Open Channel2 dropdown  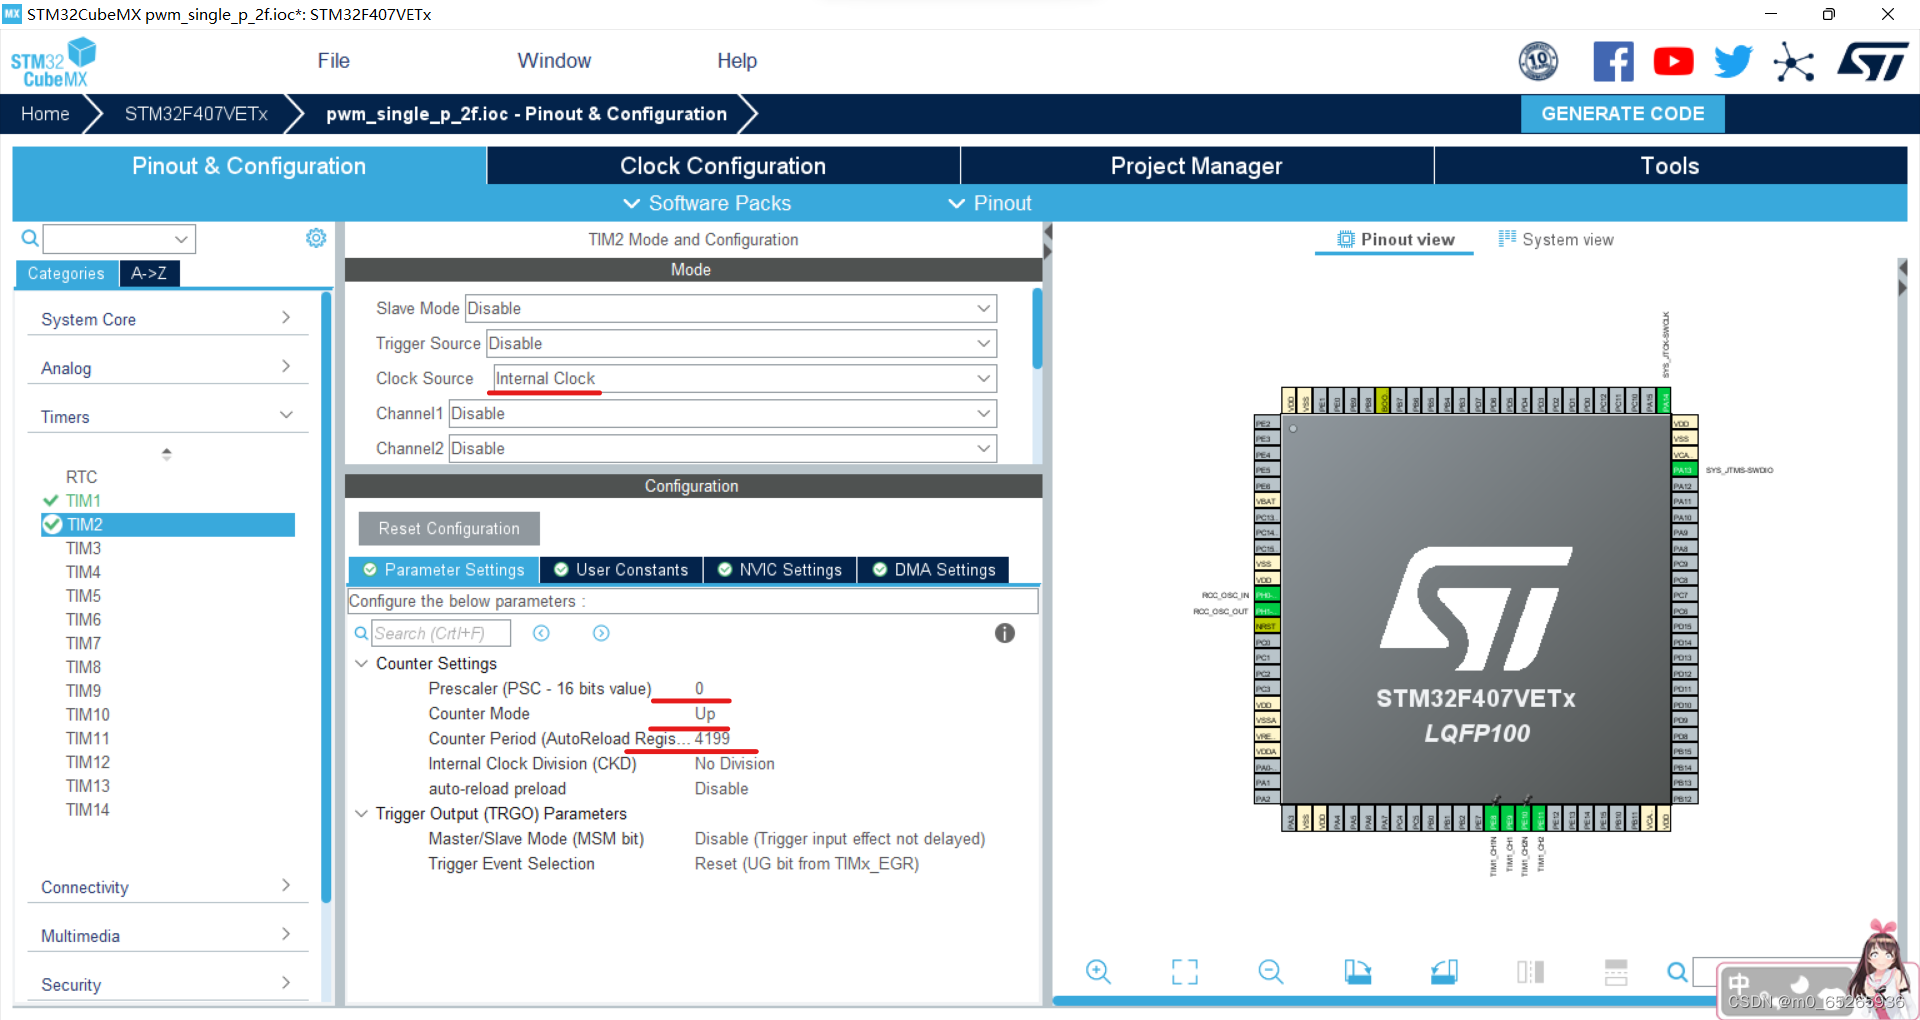click(723, 448)
